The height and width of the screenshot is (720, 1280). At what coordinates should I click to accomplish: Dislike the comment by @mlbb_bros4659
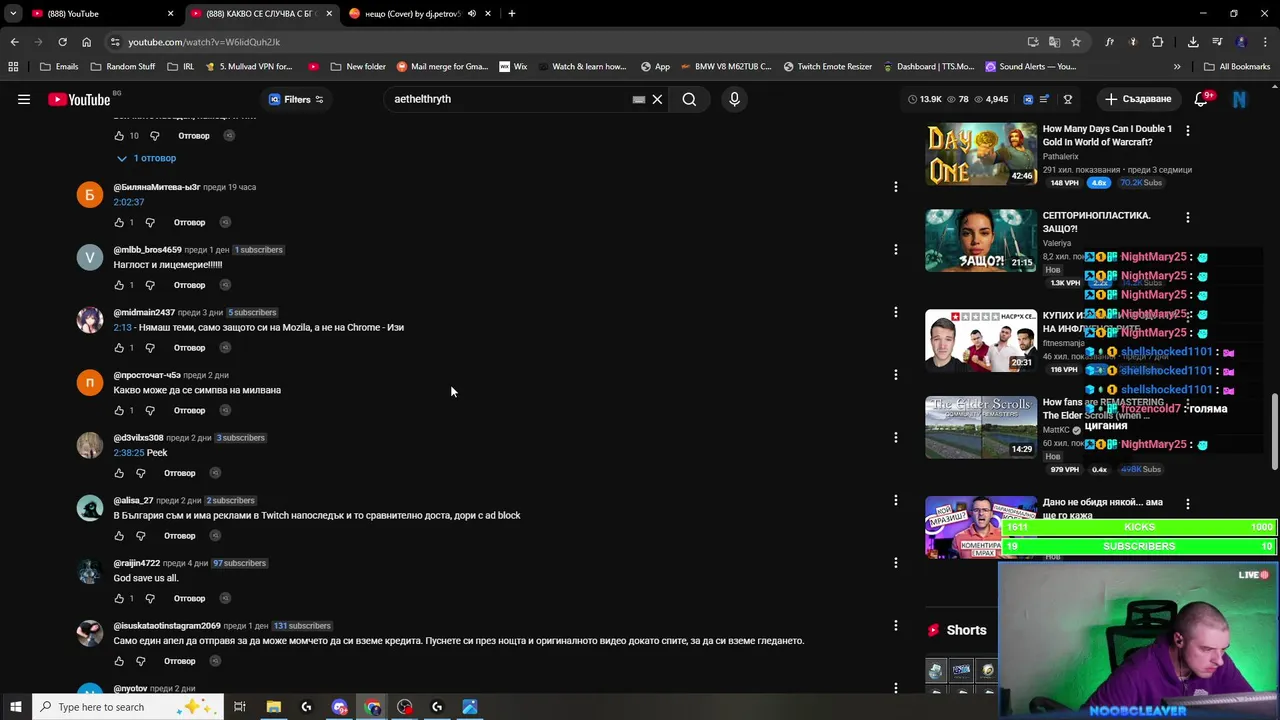(x=150, y=285)
